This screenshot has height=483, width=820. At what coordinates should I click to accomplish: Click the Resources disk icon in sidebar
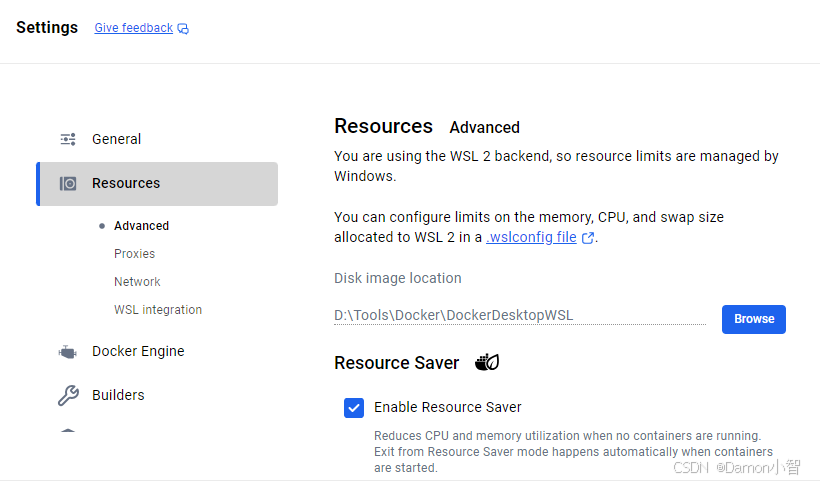68,184
